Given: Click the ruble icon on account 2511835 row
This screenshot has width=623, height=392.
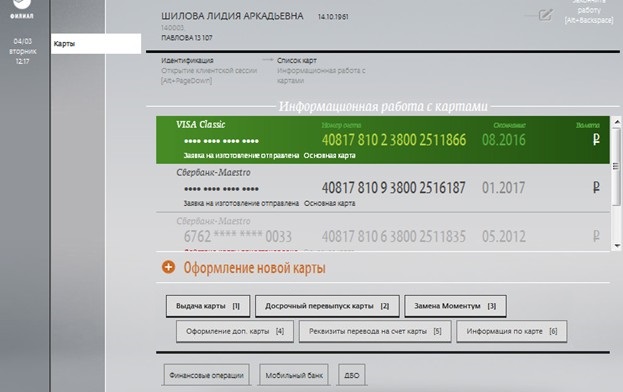Looking at the screenshot, I should (596, 236).
